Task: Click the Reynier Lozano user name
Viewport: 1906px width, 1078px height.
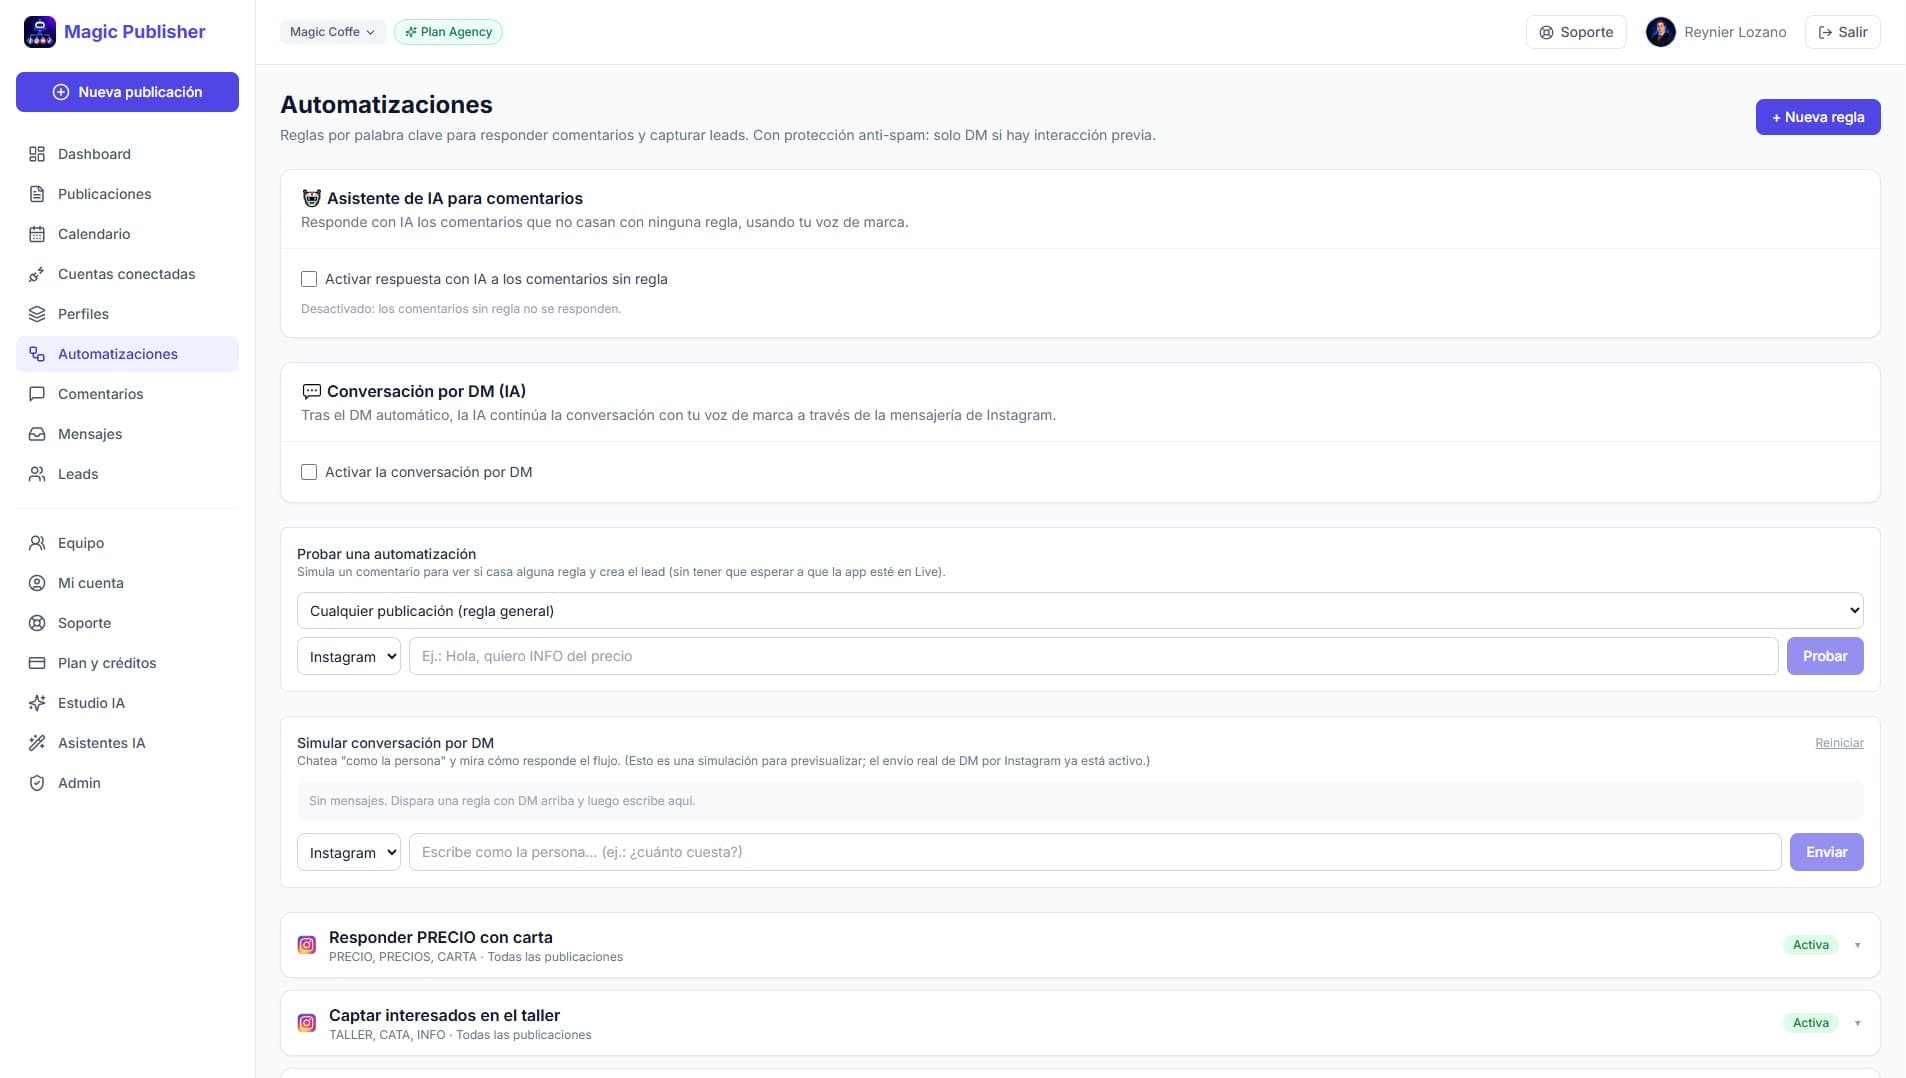Action: (1735, 32)
